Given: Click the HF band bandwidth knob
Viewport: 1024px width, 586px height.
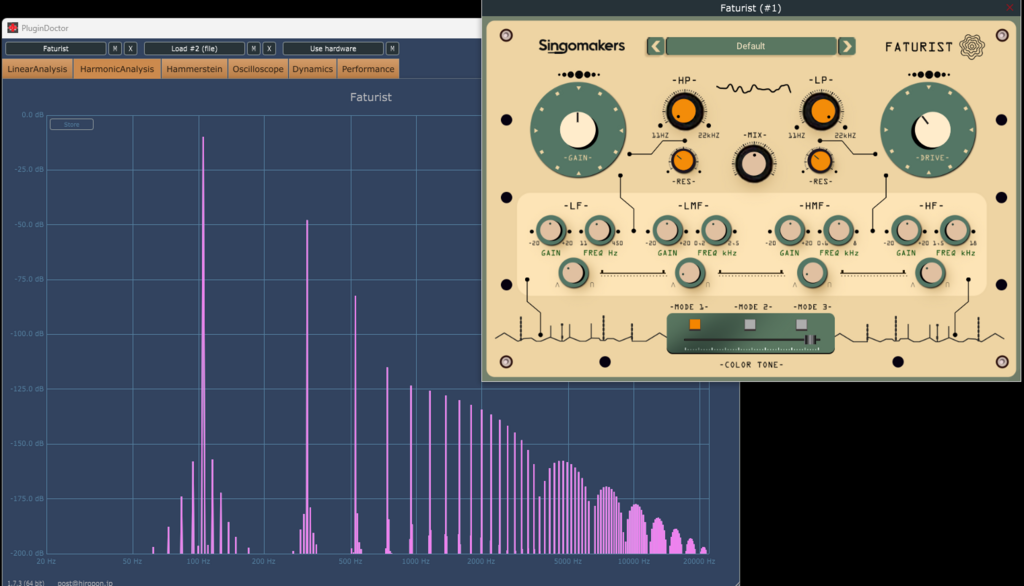Looking at the screenshot, I should (931, 273).
